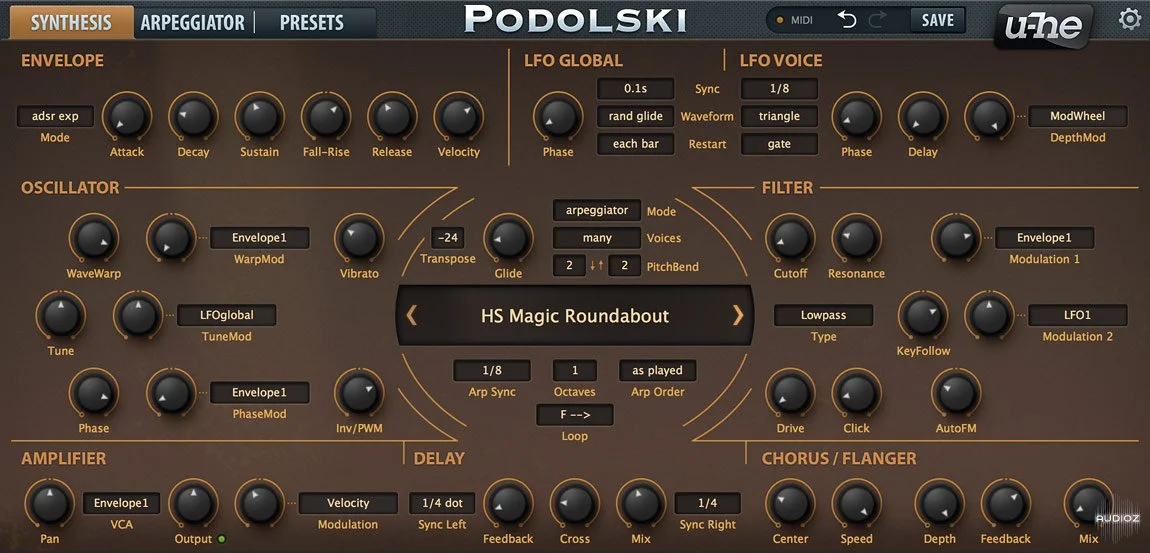
Task: Click the filter Resonance knob
Action: (x=857, y=238)
